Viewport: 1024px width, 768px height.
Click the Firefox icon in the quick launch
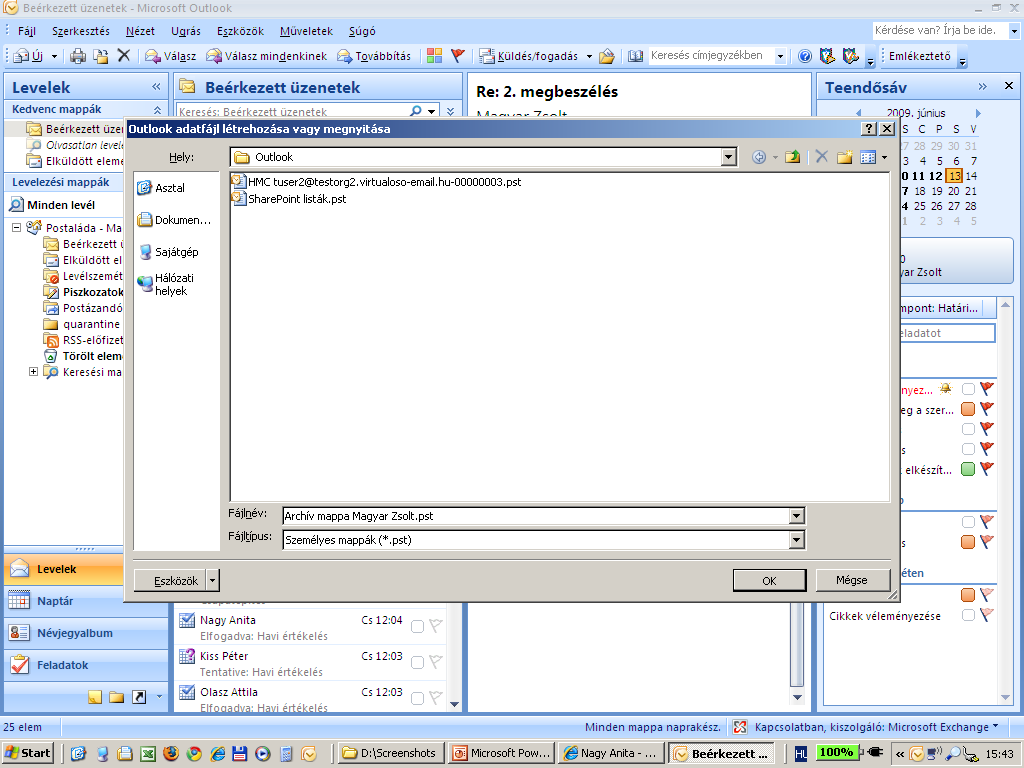[171, 753]
